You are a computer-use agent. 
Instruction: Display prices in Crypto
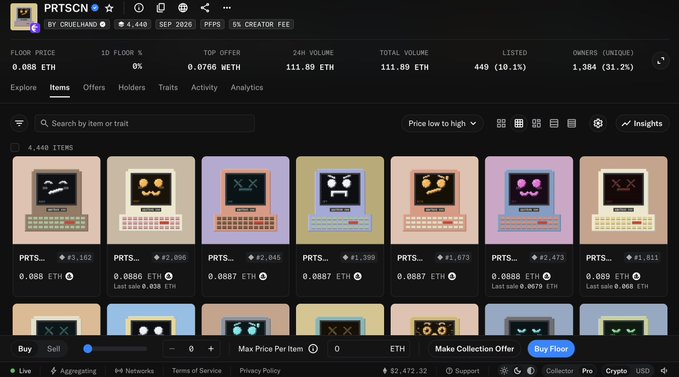[x=616, y=371]
